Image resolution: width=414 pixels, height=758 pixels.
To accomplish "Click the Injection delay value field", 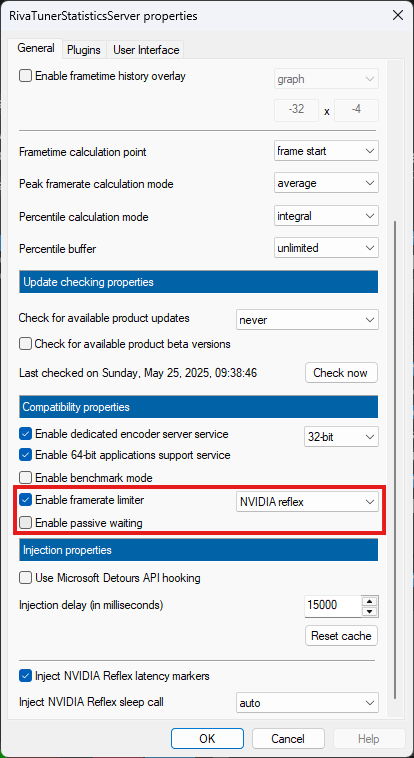I will [333, 606].
